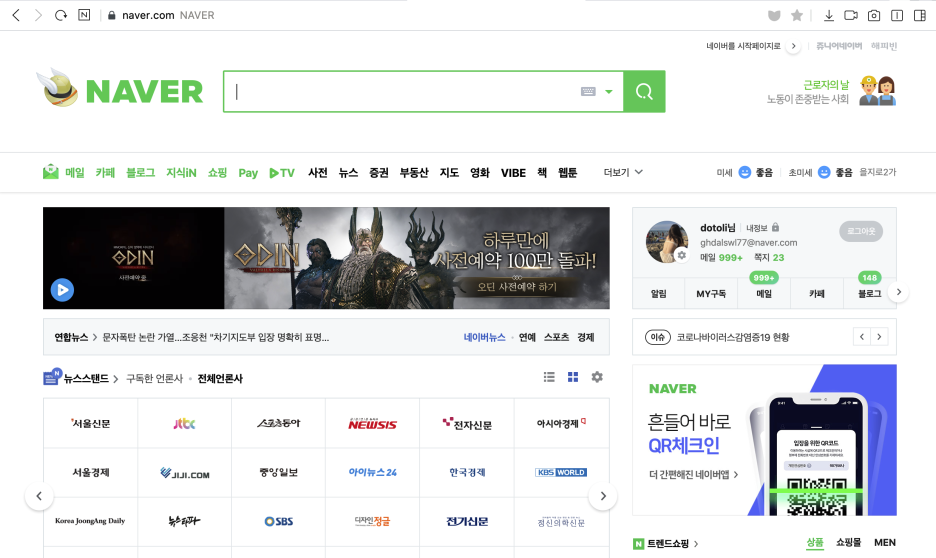The width and height of the screenshot is (936, 558).
Task: Open the on-screen keyboard icon in search box
Action: coord(588,91)
